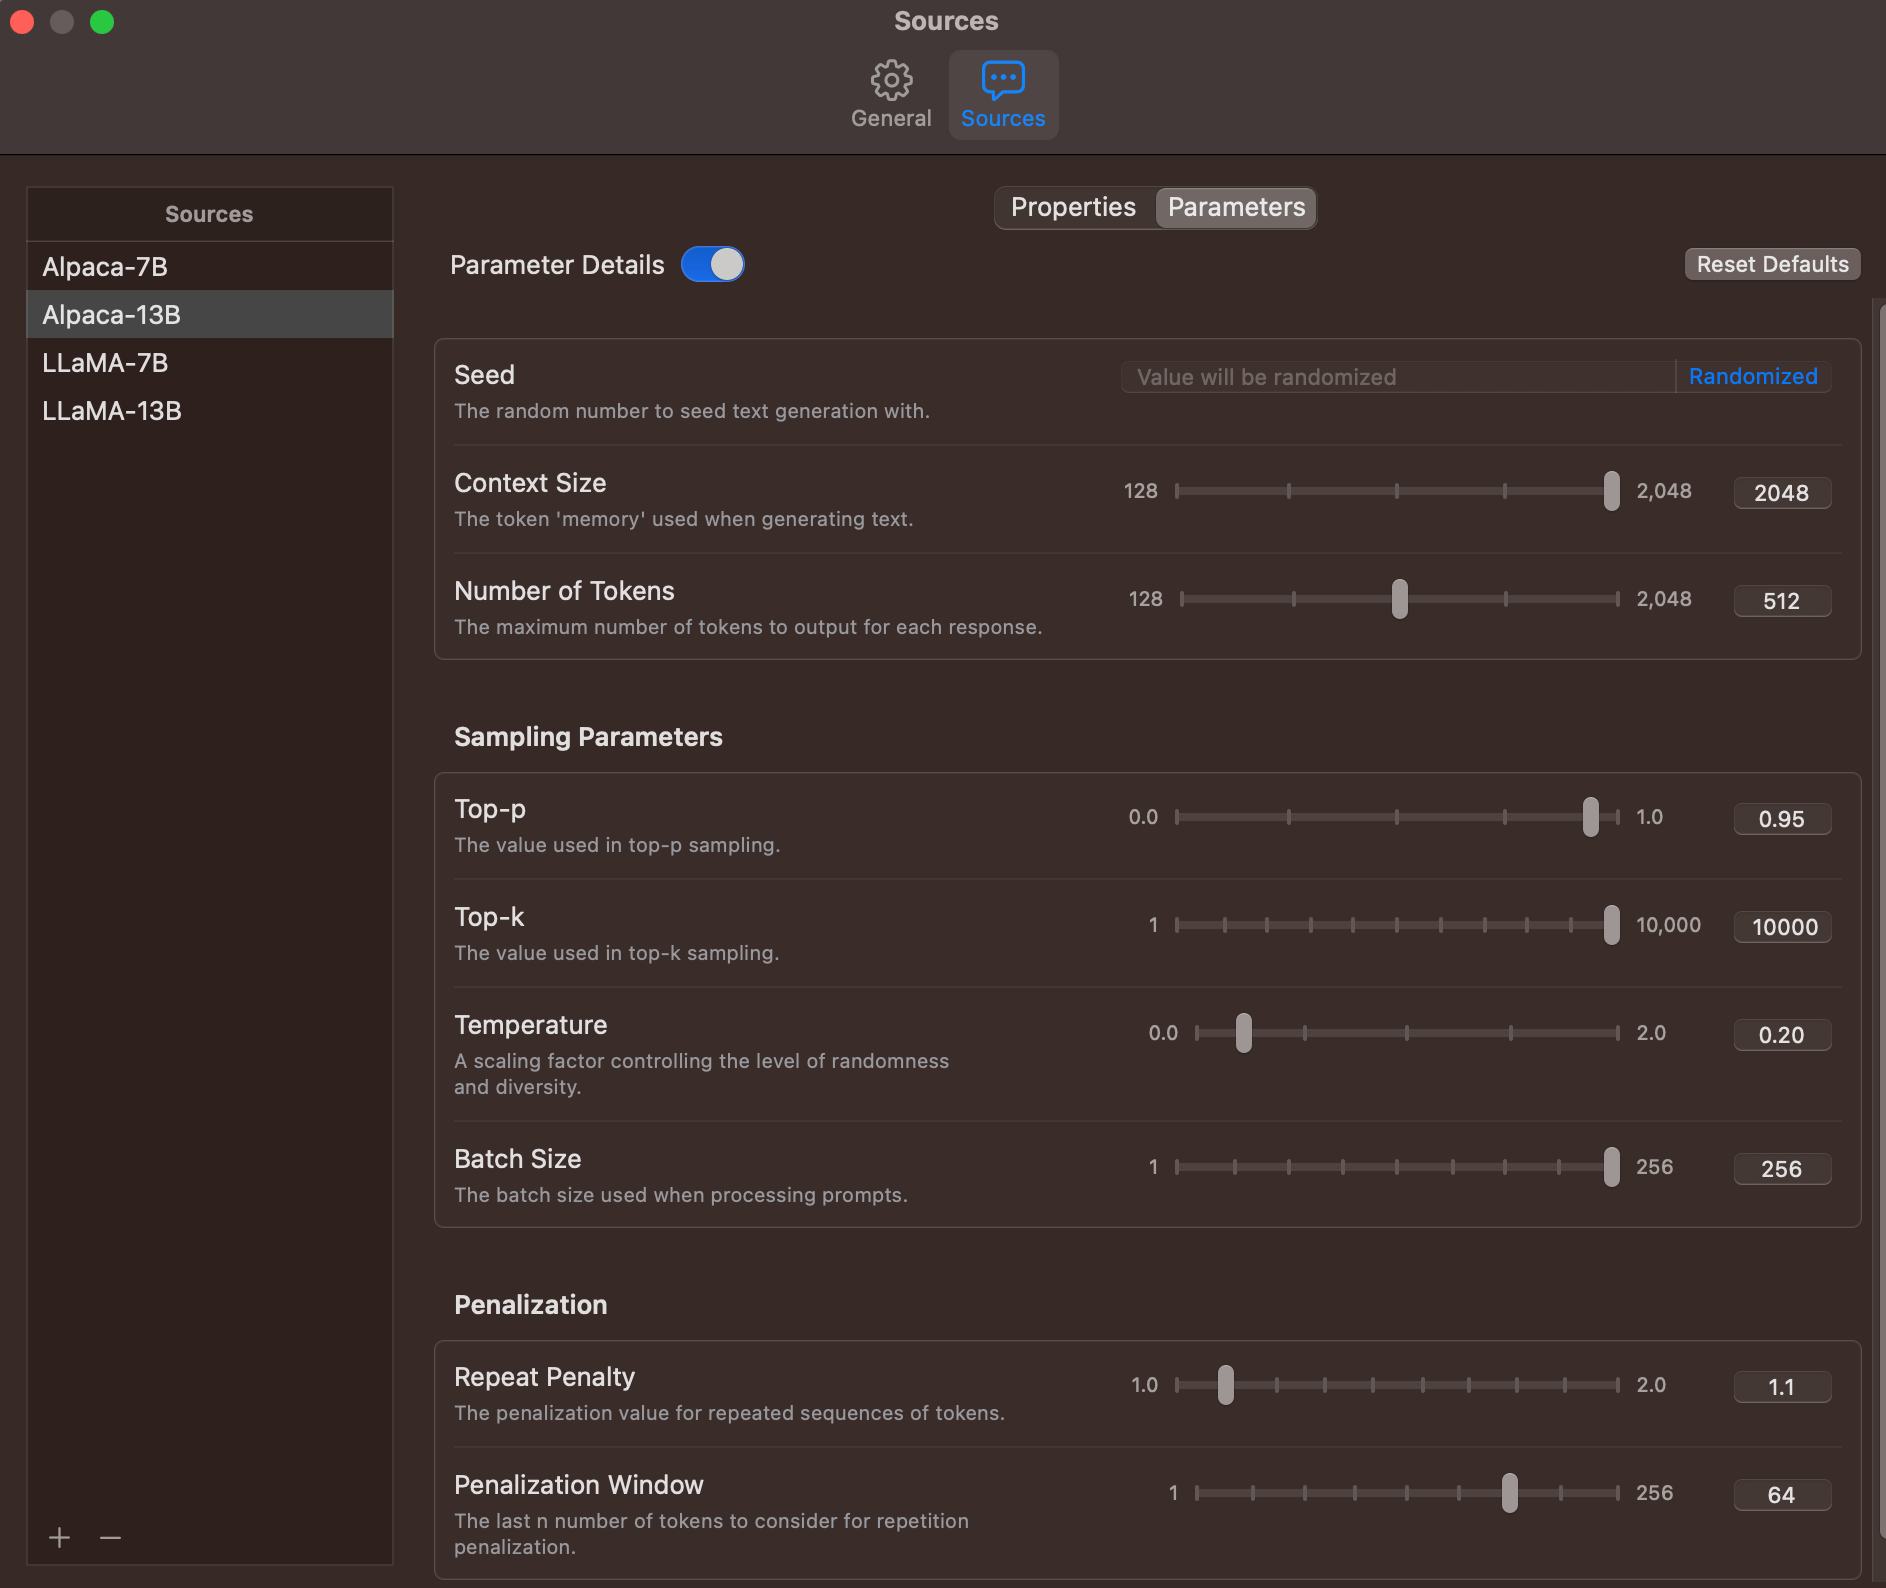Click the Context Size slider handle
The width and height of the screenshot is (1886, 1588).
tap(1611, 491)
